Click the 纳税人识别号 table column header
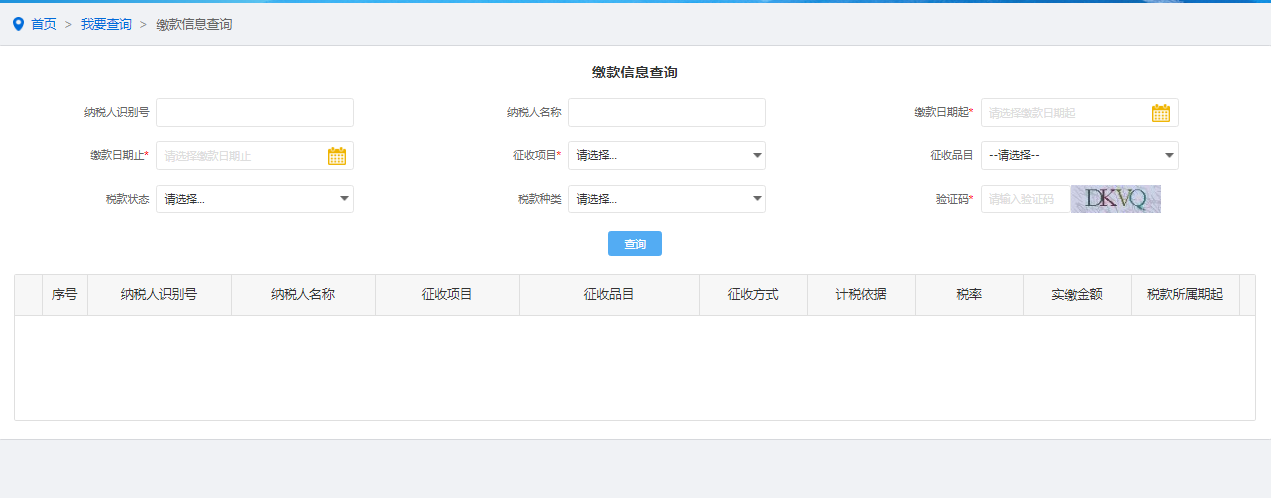Viewport: 1271px width, 498px height. 160,295
